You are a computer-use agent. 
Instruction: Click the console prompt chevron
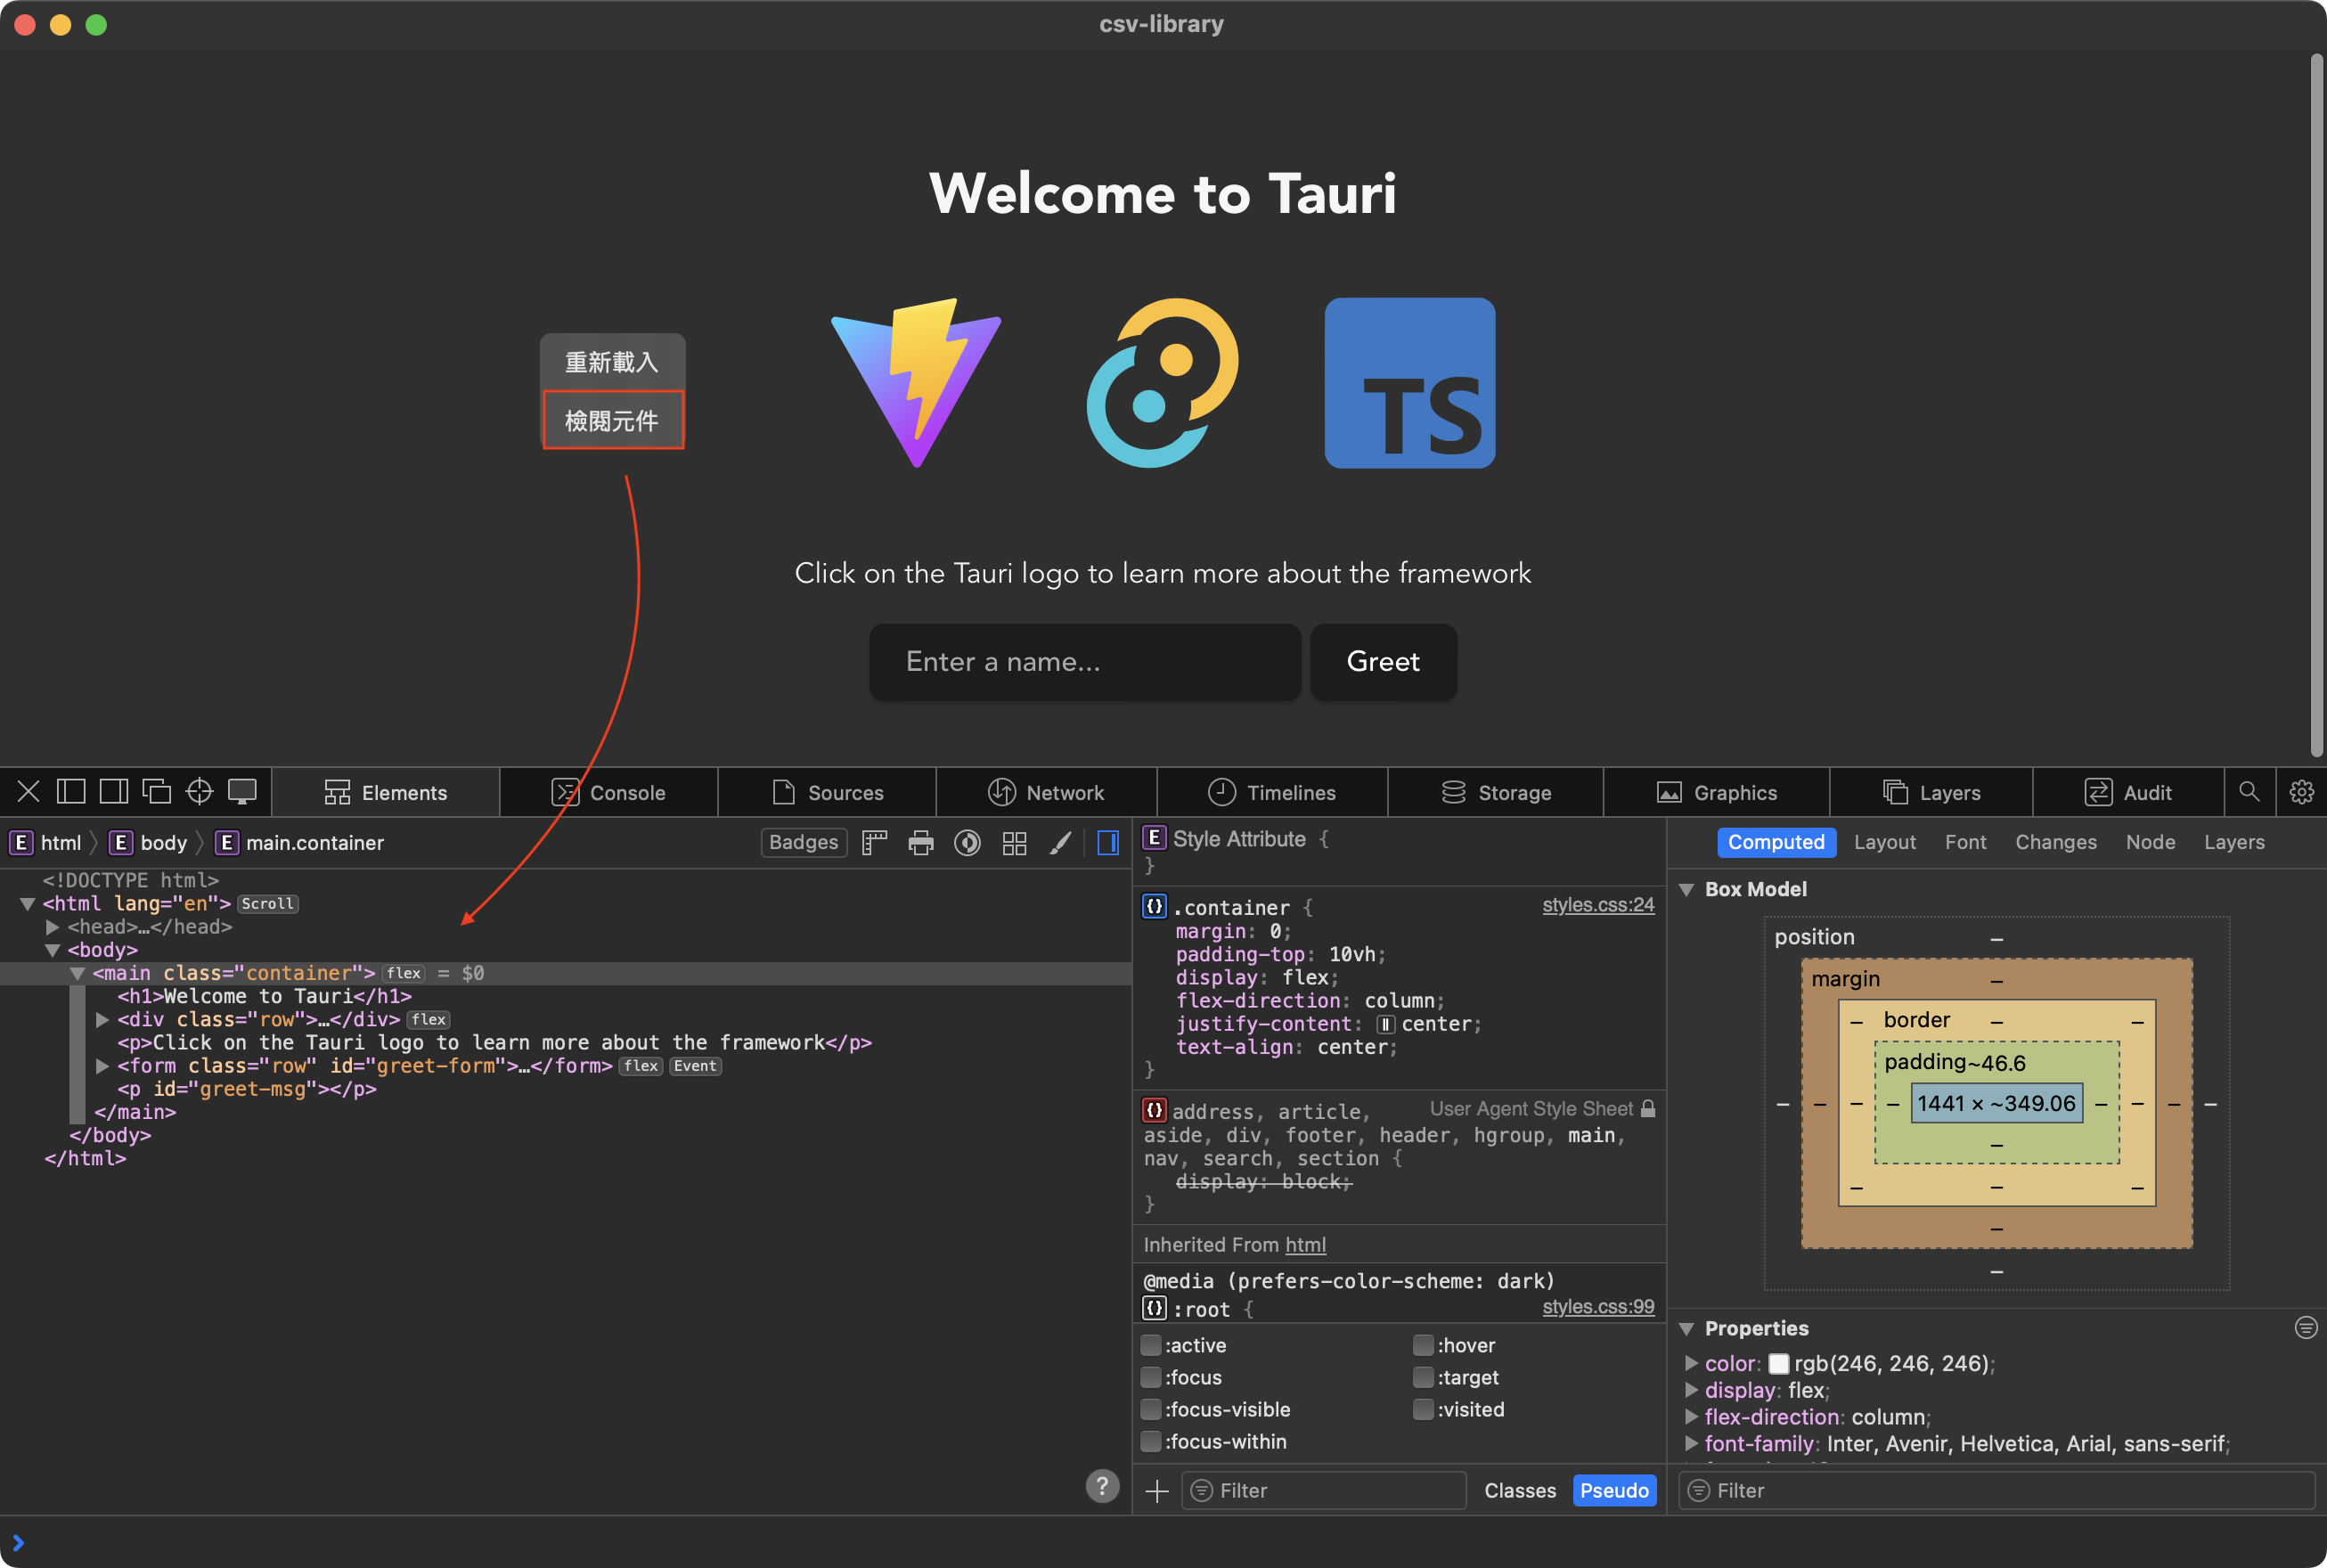[x=18, y=1543]
